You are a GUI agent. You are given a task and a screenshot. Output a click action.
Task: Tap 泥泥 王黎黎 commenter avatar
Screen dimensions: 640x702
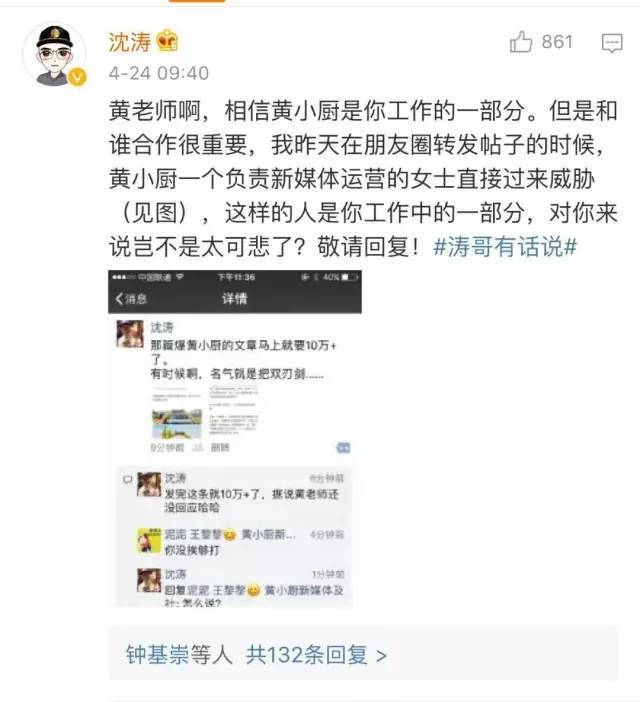pos(149,540)
